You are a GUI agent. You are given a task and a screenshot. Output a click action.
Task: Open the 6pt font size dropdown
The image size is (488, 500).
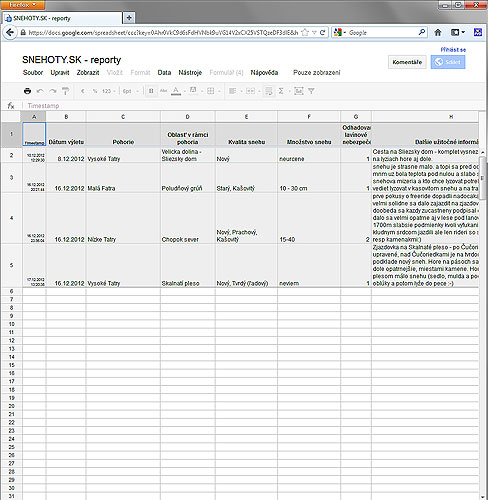[x=130, y=91]
